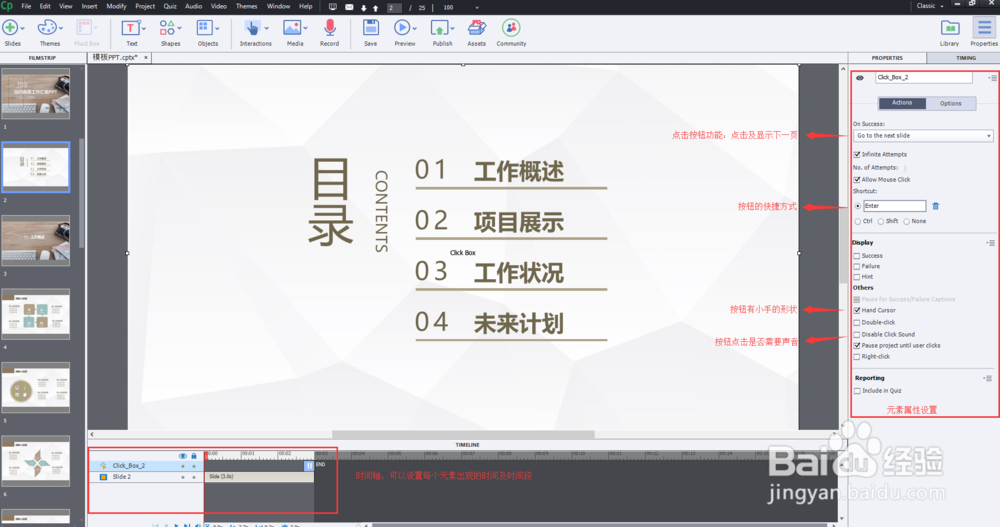Click the mail envelope icon in menu bar
Image resolution: width=1000 pixels, height=527 pixels.
coord(349,7)
